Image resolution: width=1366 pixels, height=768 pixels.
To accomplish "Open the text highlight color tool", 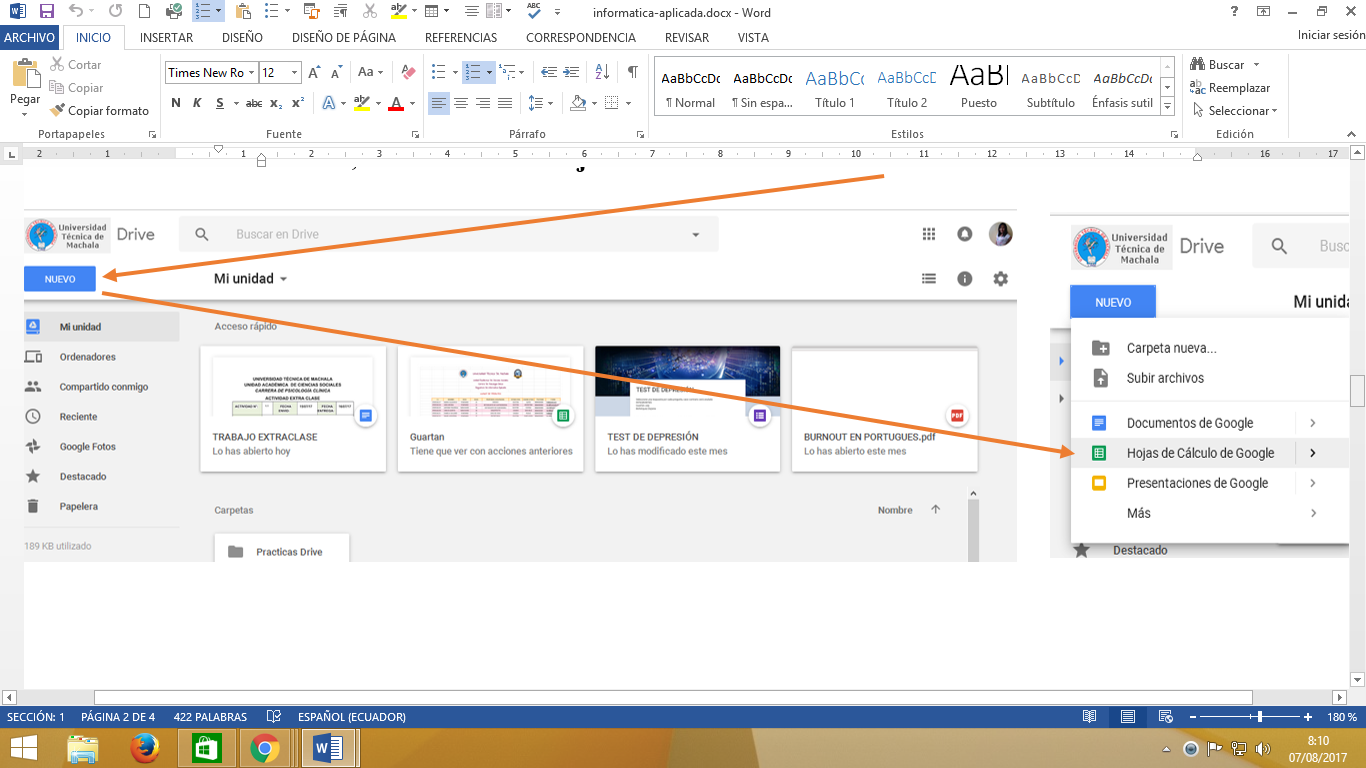I will point(362,102).
